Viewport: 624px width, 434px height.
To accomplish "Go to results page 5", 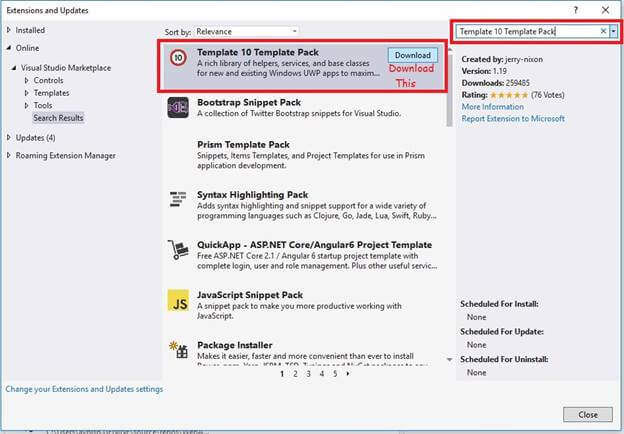I will (x=335, y=374).
